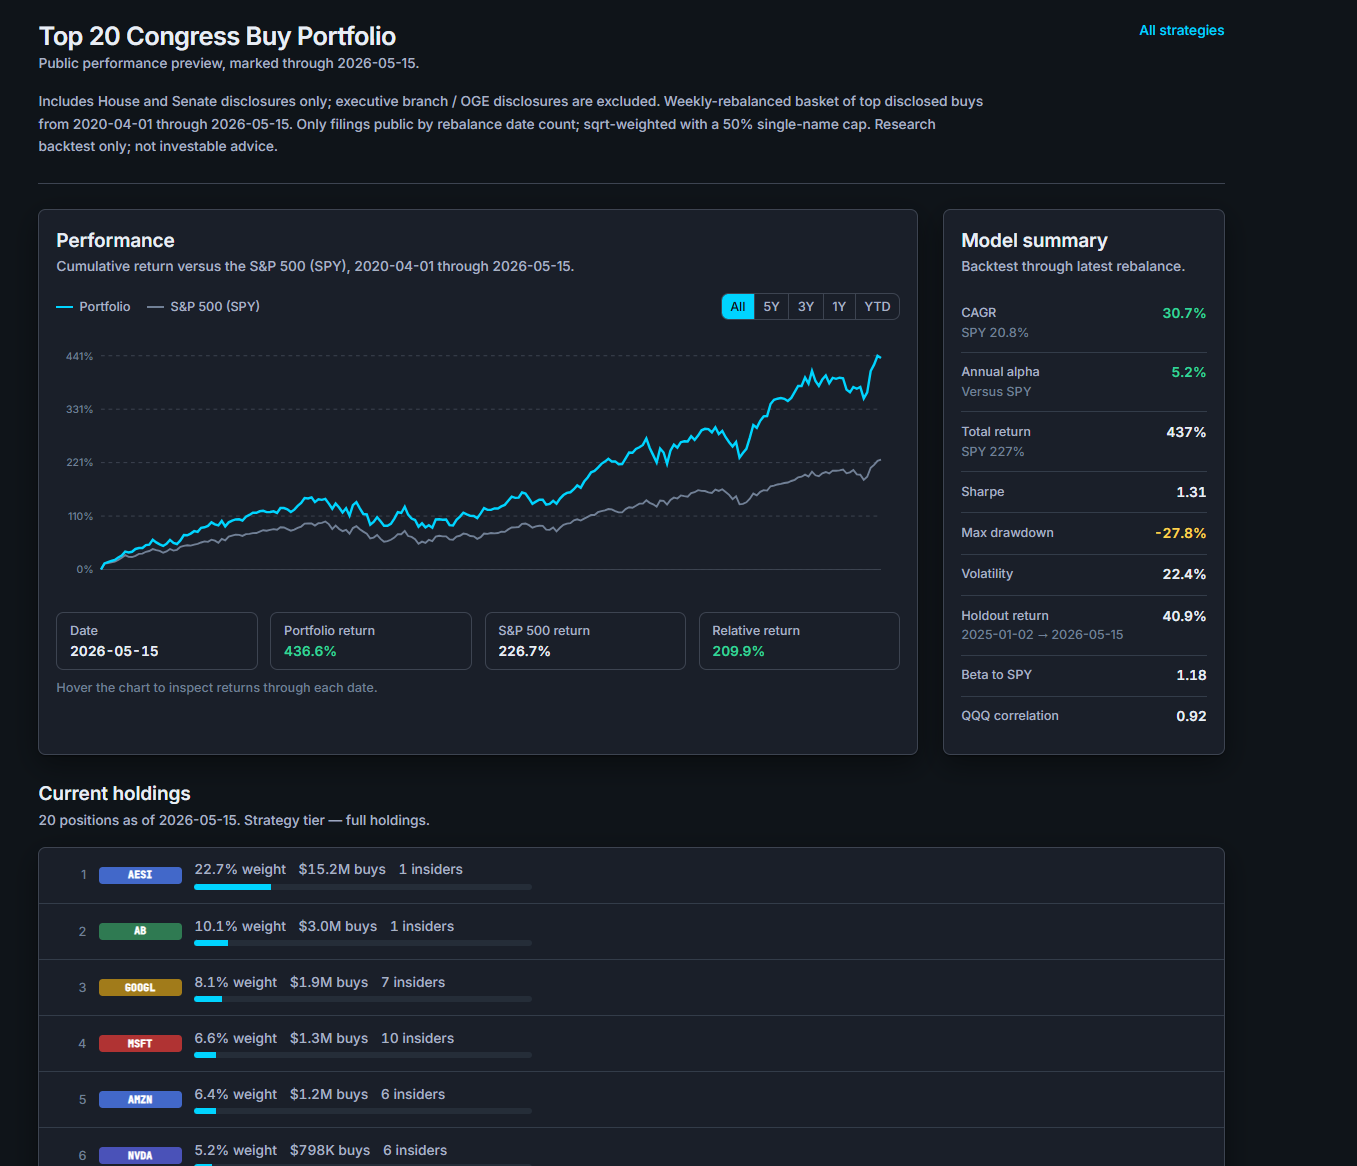The height and width of the screenshot is (1166, 1357).
Task: Click "7 insiders" in the GOOGL row
Action: (413, 982)
